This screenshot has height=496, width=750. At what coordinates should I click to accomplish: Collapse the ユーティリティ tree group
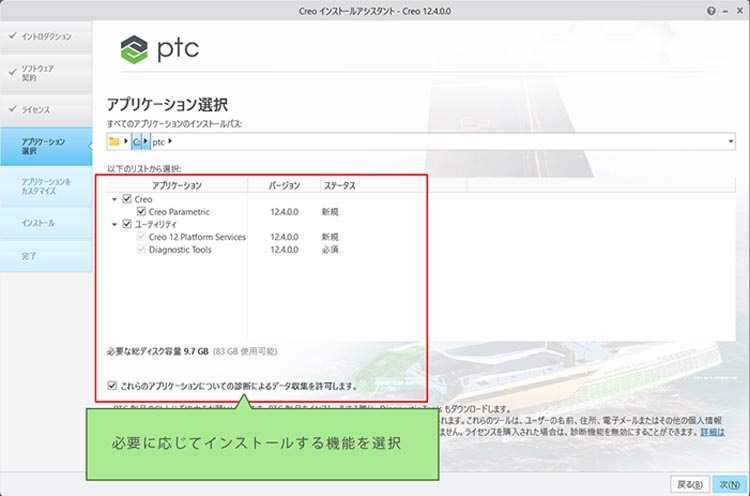click(x=114, y=224)
